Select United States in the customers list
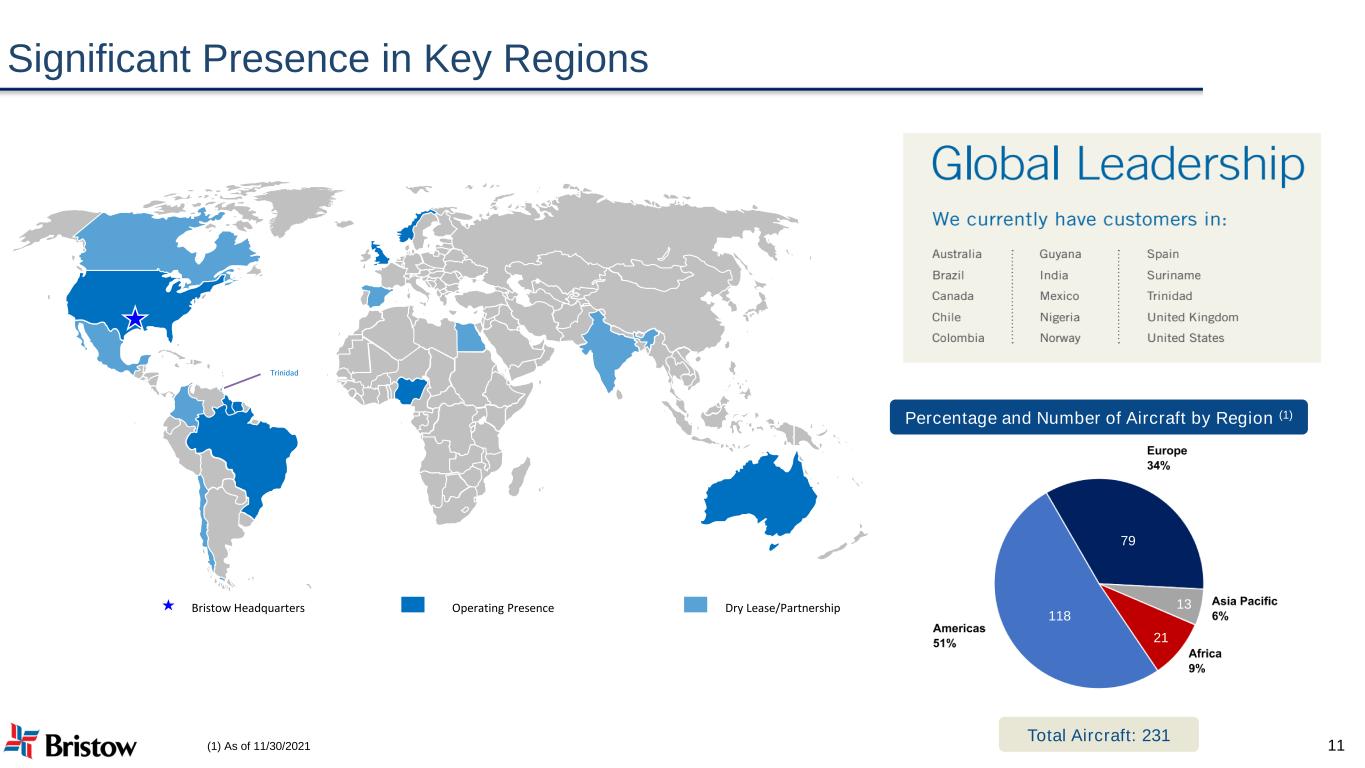1365x768 pixels. coord(1185,338)
